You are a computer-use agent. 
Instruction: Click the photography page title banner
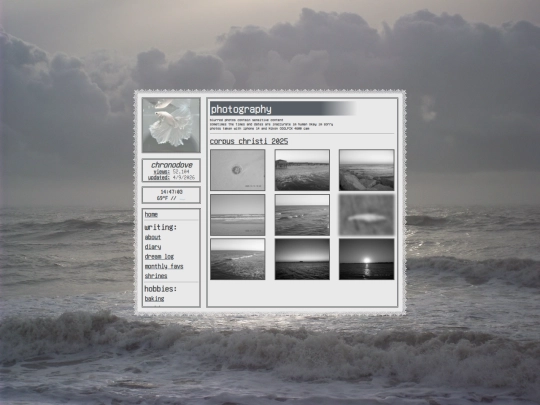click(282, 109)
